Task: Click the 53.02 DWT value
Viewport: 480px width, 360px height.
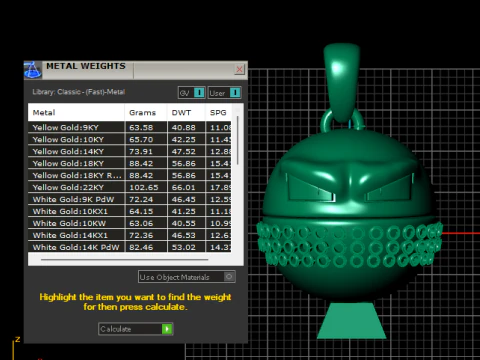Action: point(184,247)
